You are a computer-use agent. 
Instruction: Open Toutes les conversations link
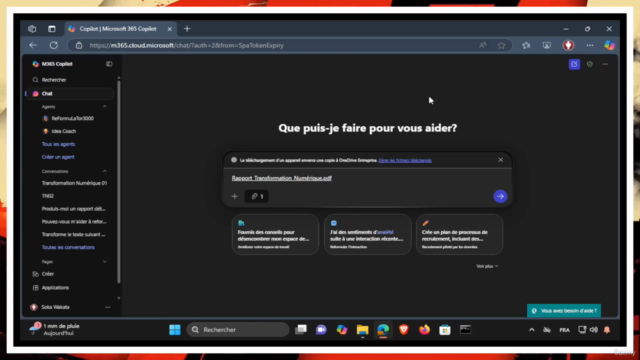(x=68, y=247)
